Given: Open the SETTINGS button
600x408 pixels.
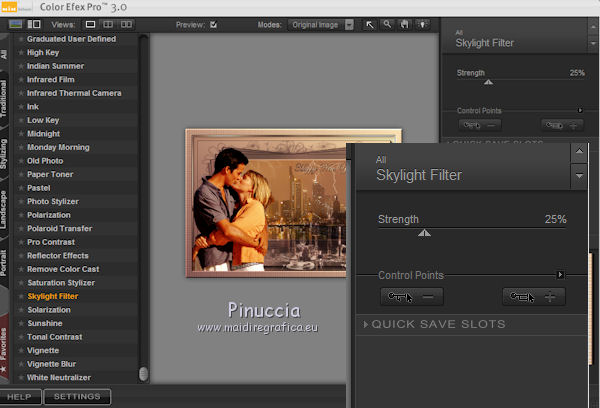Looking at the screenshot, I should tap(77, 397).
